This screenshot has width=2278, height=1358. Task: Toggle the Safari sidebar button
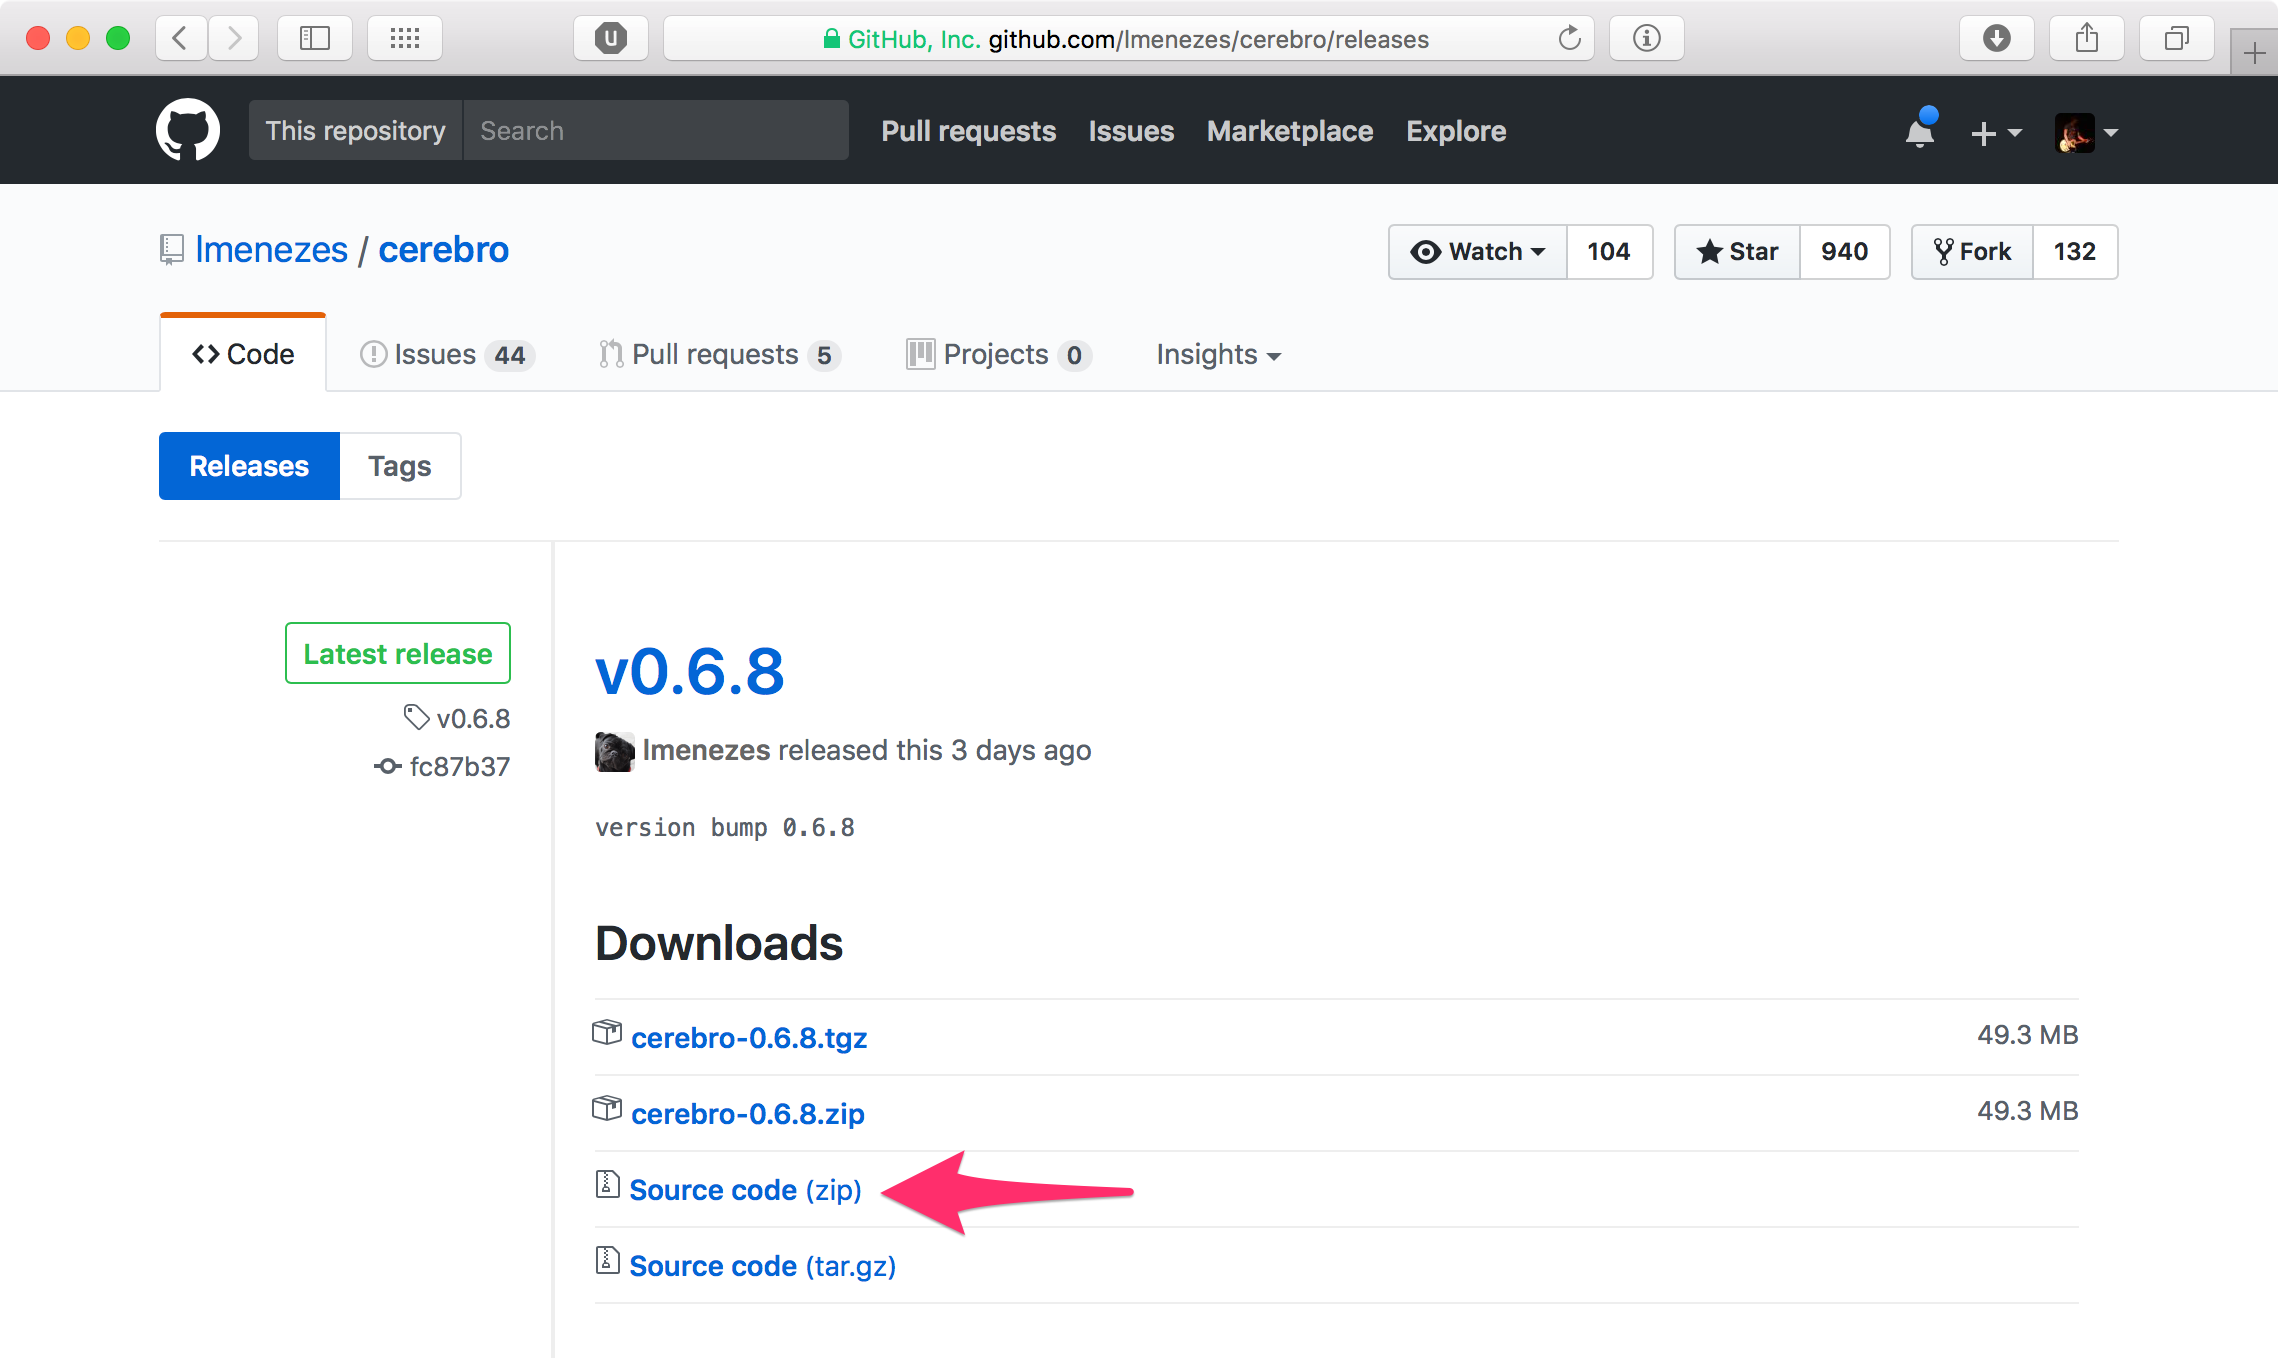tap(315, 39)
